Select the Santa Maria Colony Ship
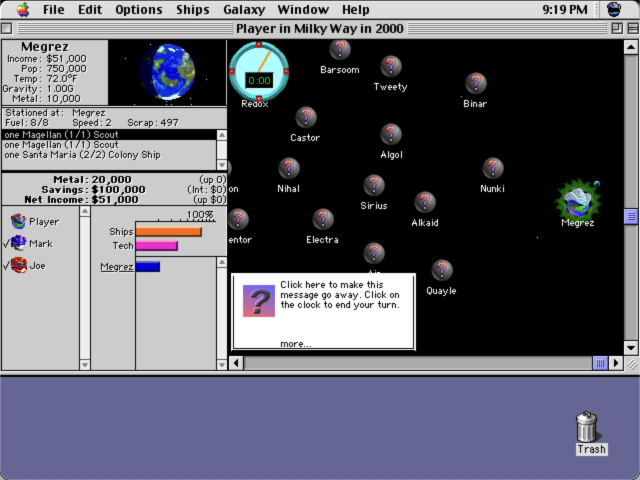This screenshot has width=640, height=480. click(x=109, y=155)
